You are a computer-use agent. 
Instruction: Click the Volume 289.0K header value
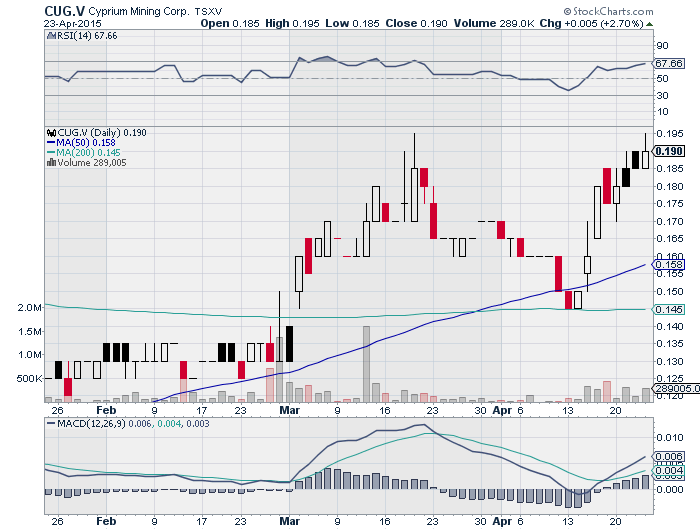(494, 23)
